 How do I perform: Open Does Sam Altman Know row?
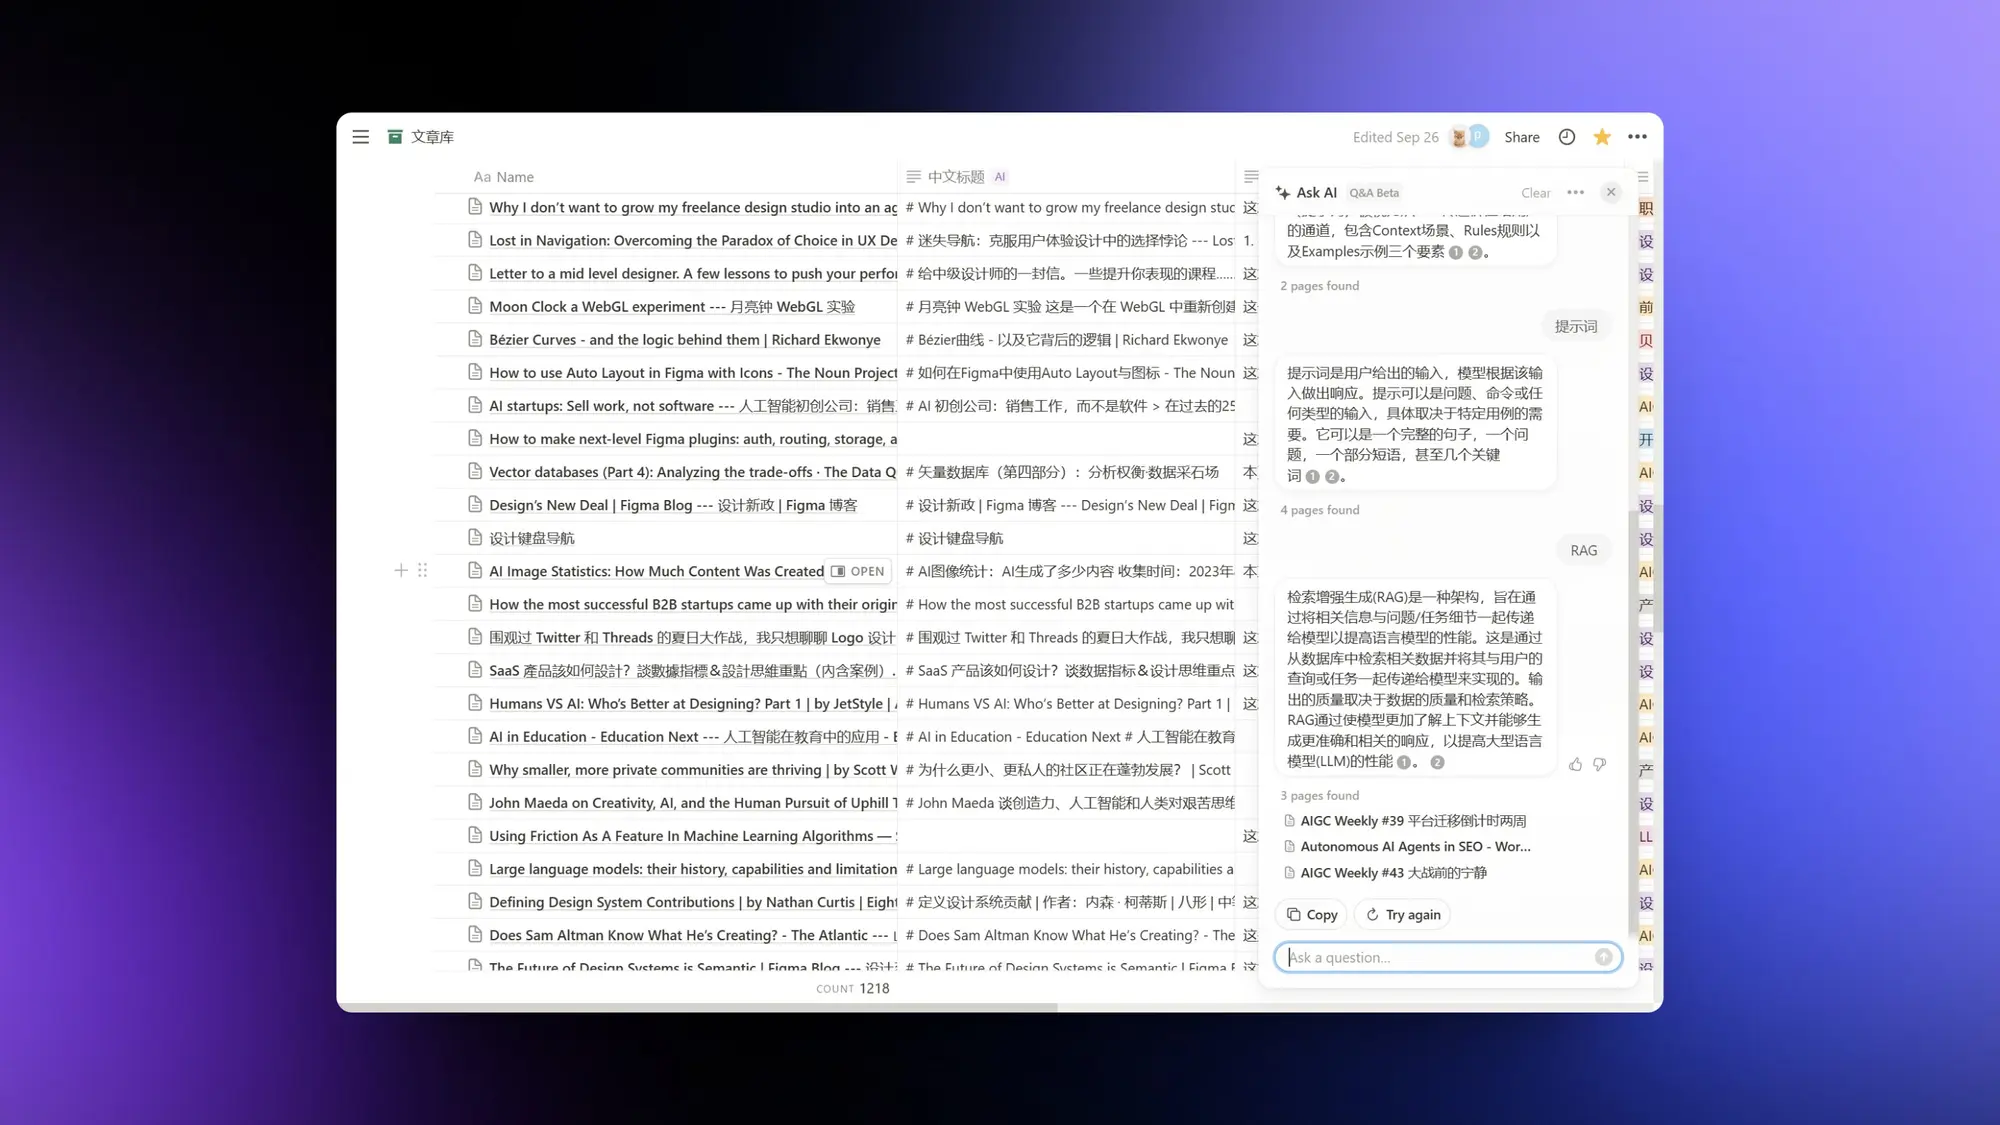pyautogui.click(x=693, y=934)
